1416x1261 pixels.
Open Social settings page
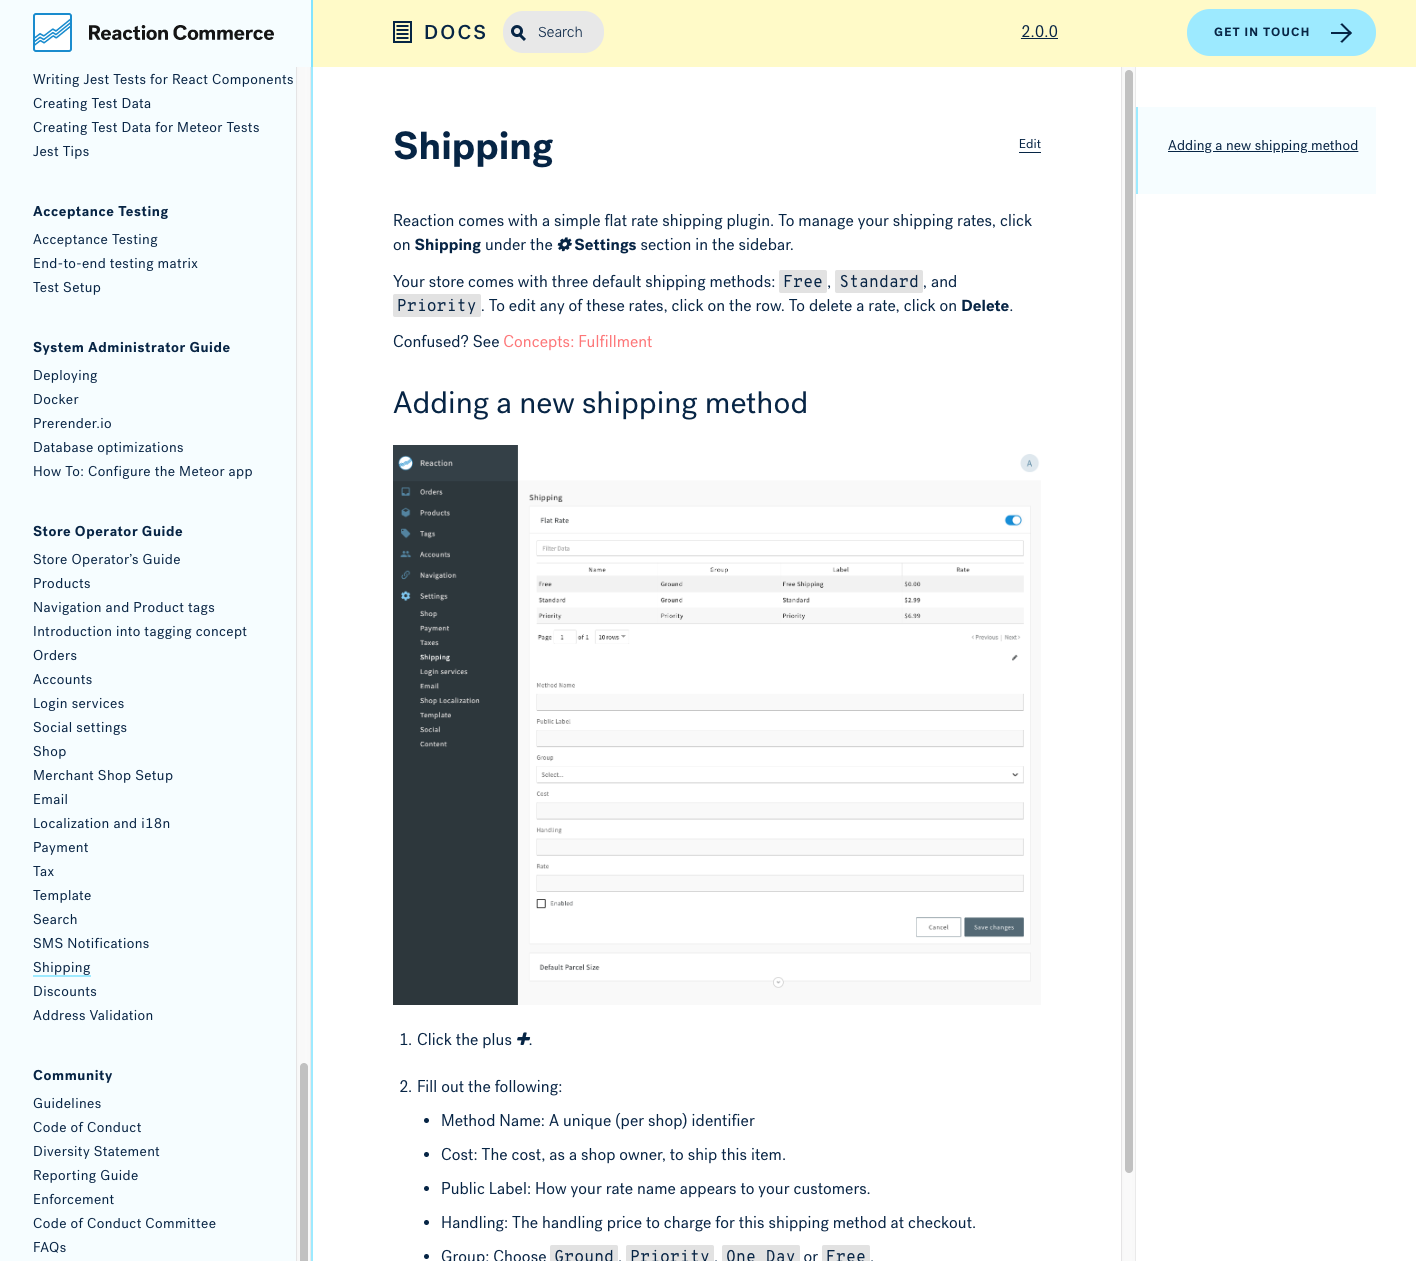[80, 728]
